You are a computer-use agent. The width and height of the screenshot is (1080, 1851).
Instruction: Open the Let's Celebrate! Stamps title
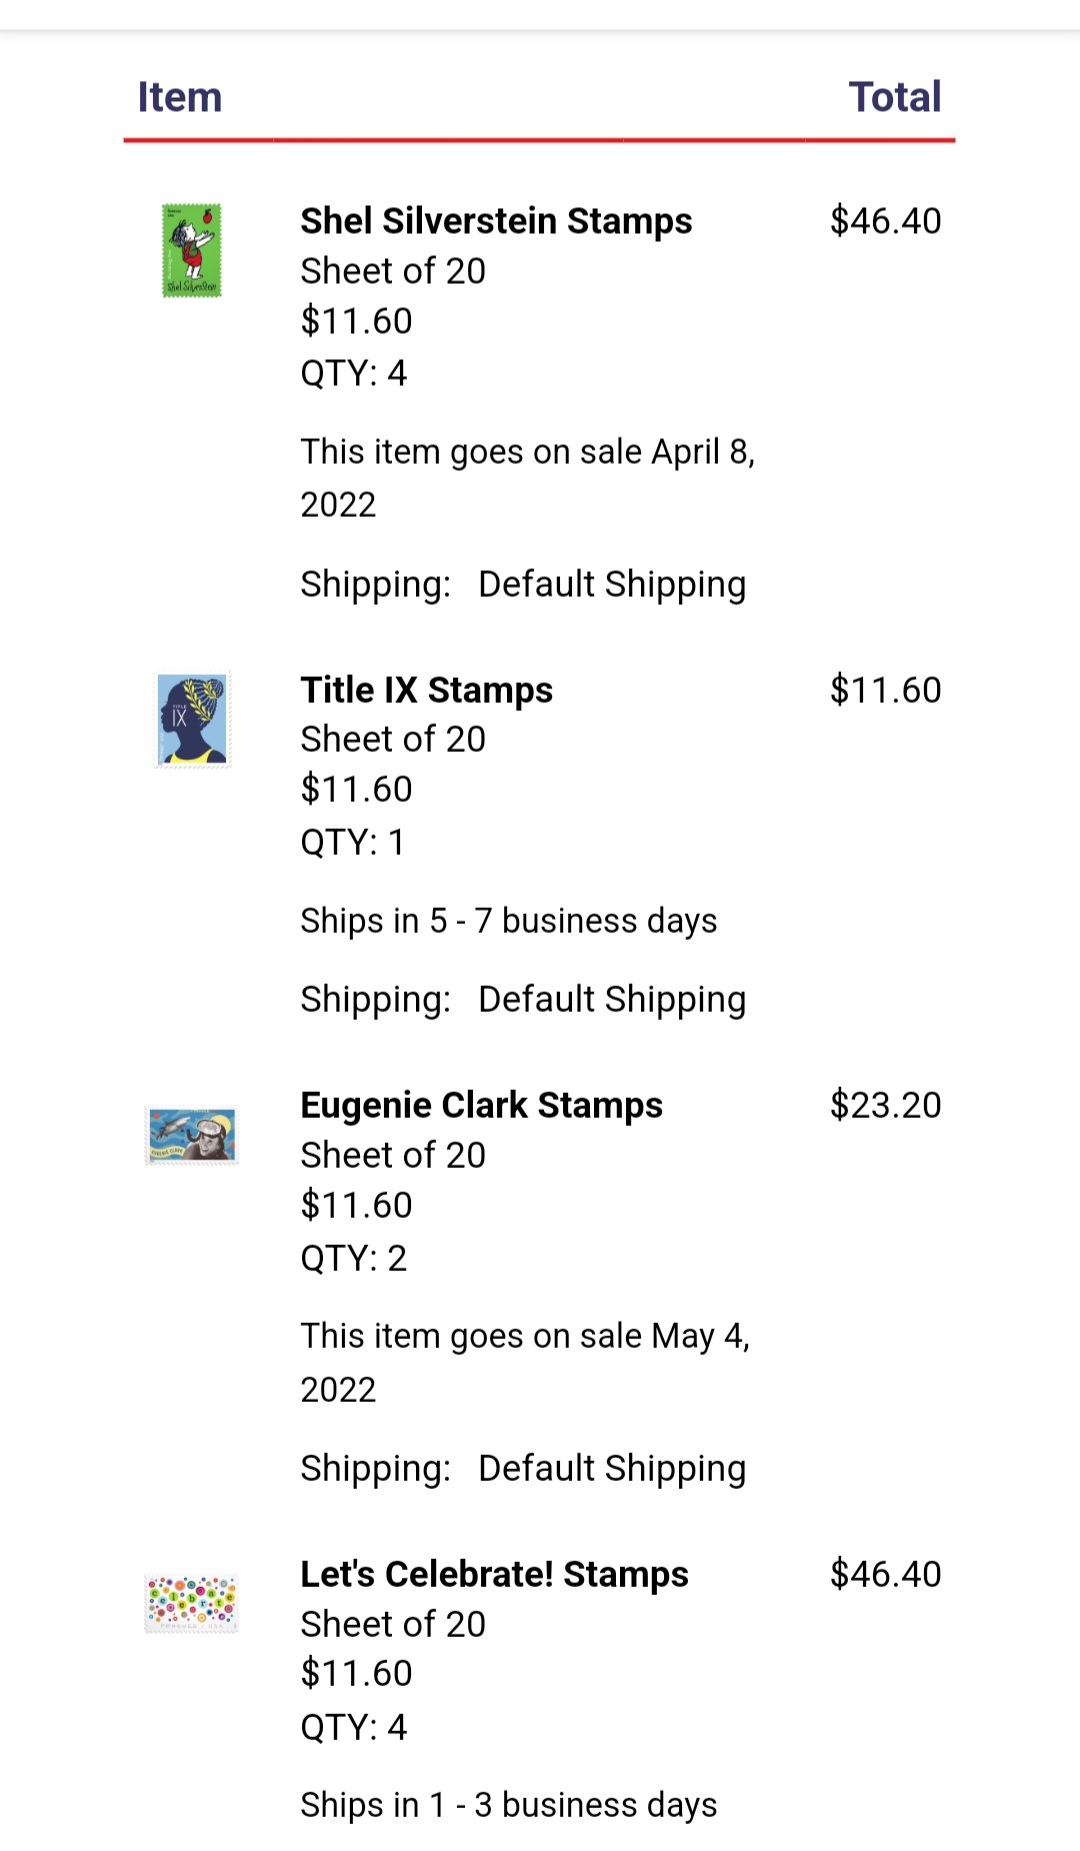pos(494,1574)
